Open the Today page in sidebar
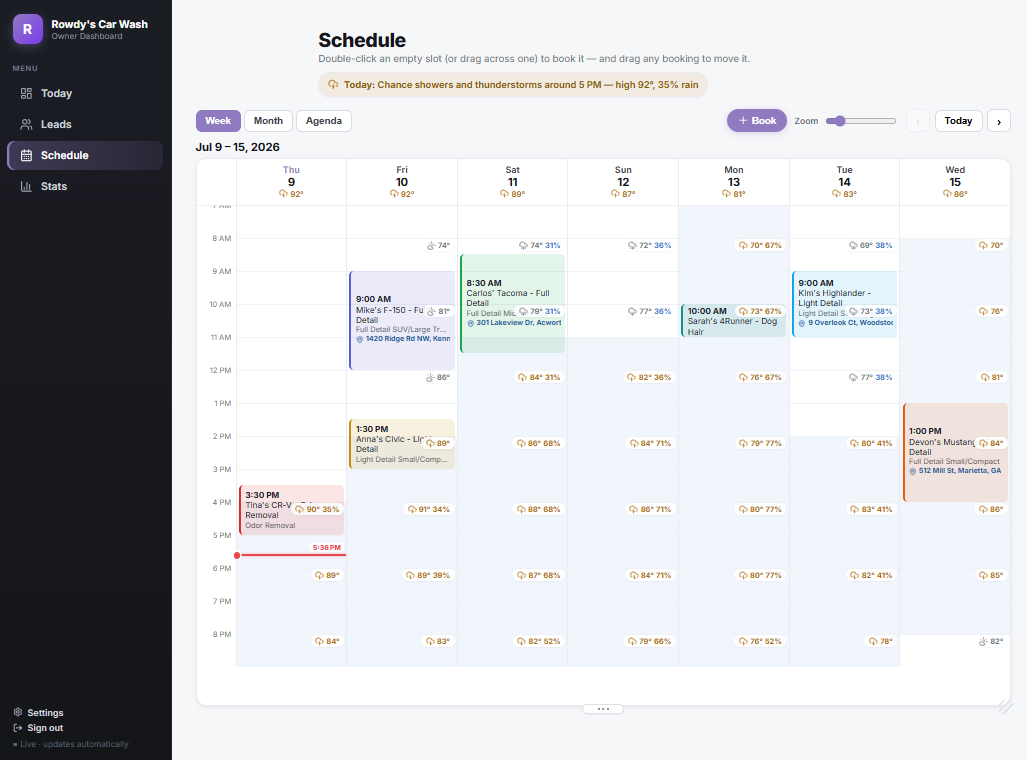This screenshot has width=1027, height=760. coord(85,94)
